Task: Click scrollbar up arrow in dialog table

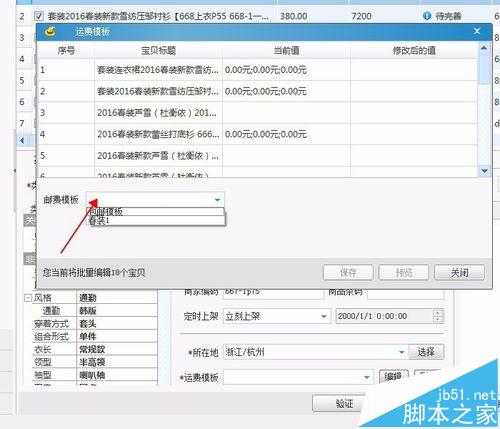Action: [x=484, y=48]
